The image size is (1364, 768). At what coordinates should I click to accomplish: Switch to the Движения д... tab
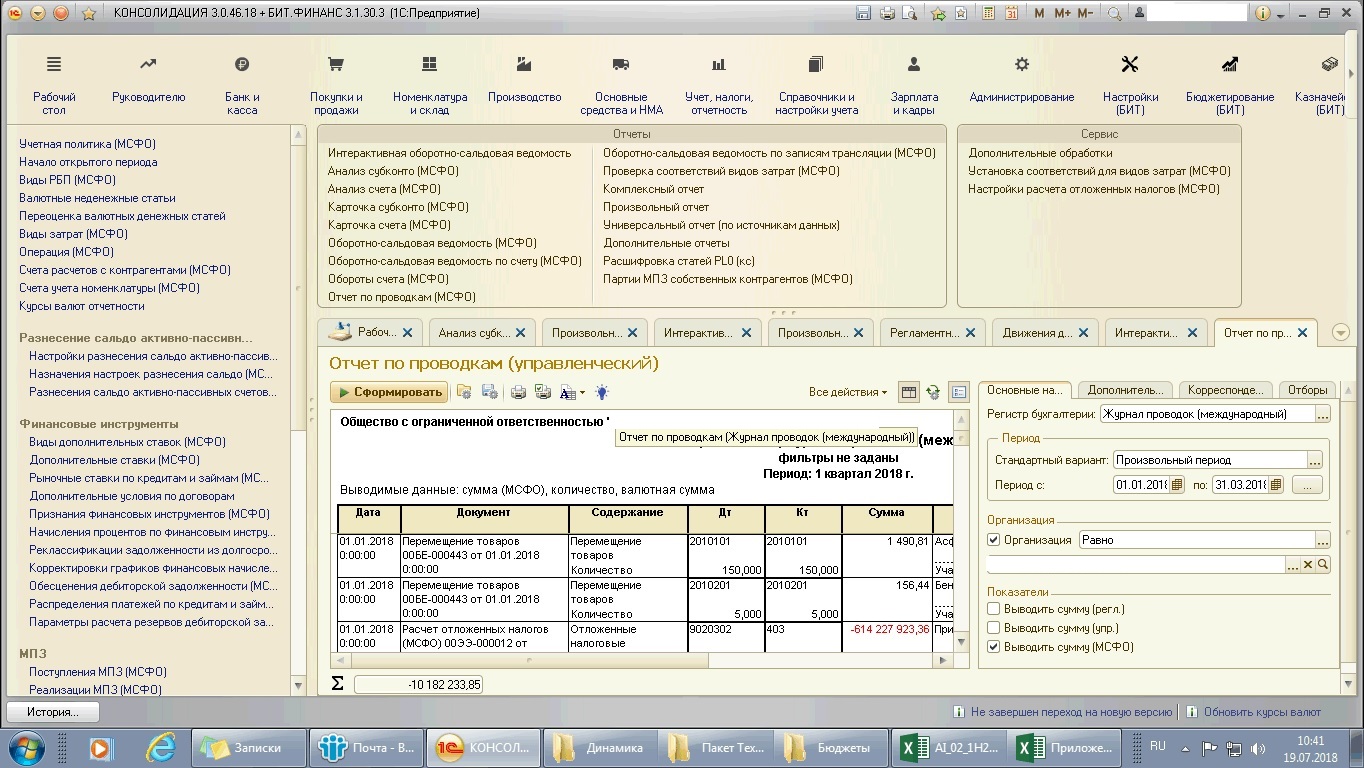coord(1036,333)
